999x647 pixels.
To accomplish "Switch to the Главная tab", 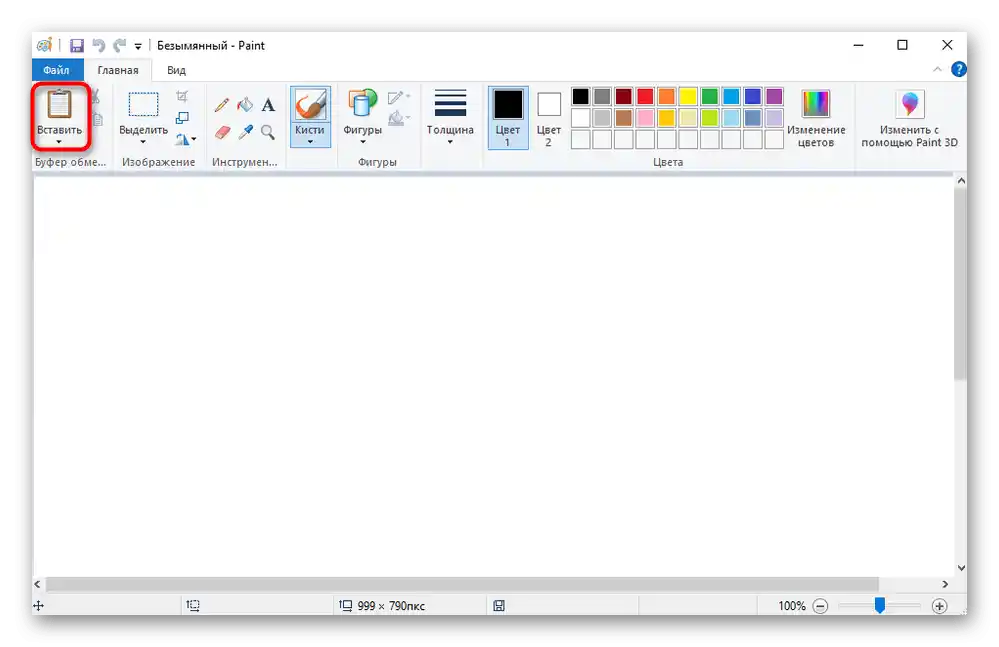I will click(x=118, y=70).
